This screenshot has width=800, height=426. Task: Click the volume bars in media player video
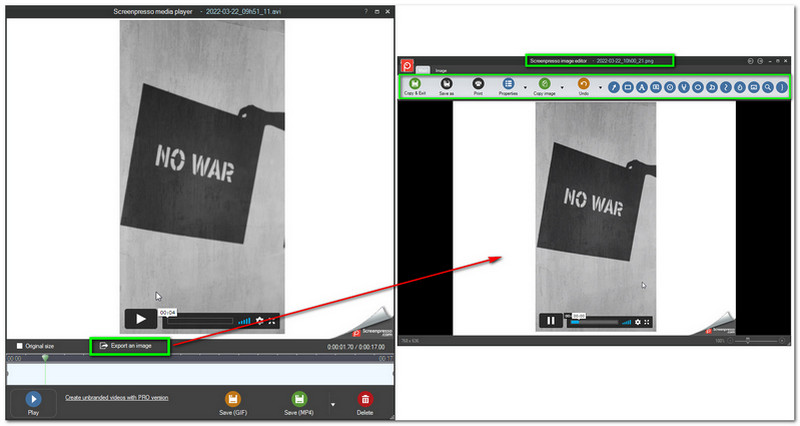[x=244, y=321]
